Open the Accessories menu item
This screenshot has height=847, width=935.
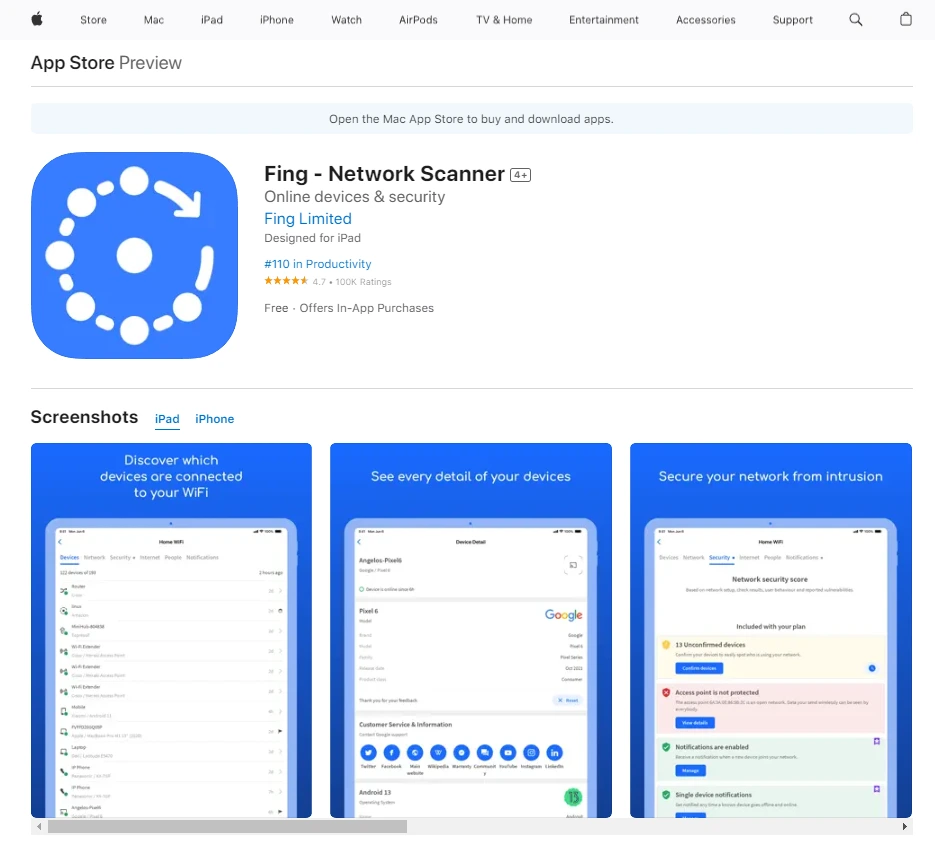705,20
